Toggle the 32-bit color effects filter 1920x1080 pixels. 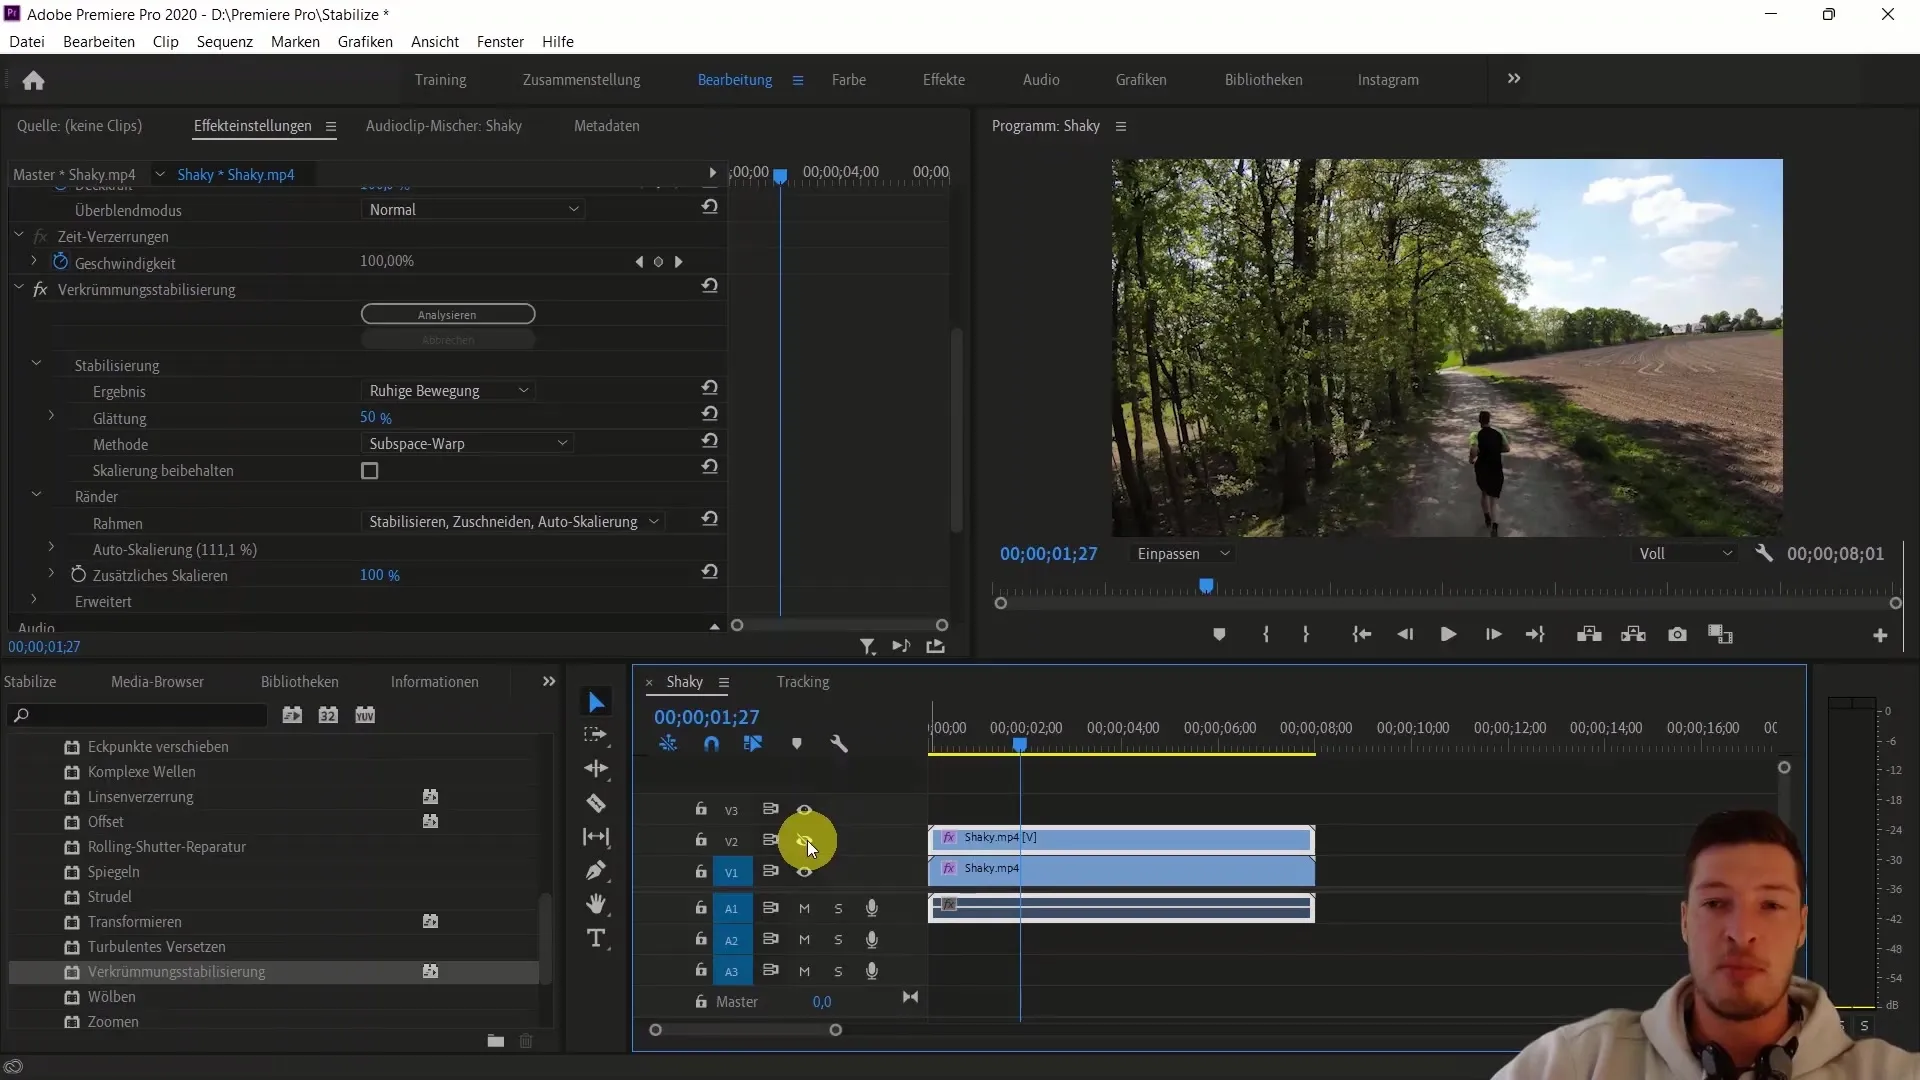(x=328, y=715)
